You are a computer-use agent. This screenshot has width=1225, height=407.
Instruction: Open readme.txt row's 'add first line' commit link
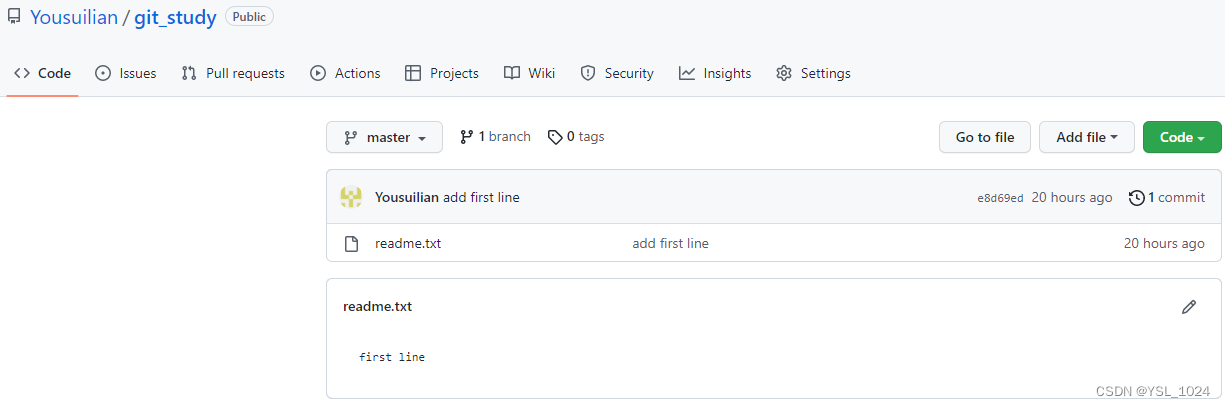671,243
